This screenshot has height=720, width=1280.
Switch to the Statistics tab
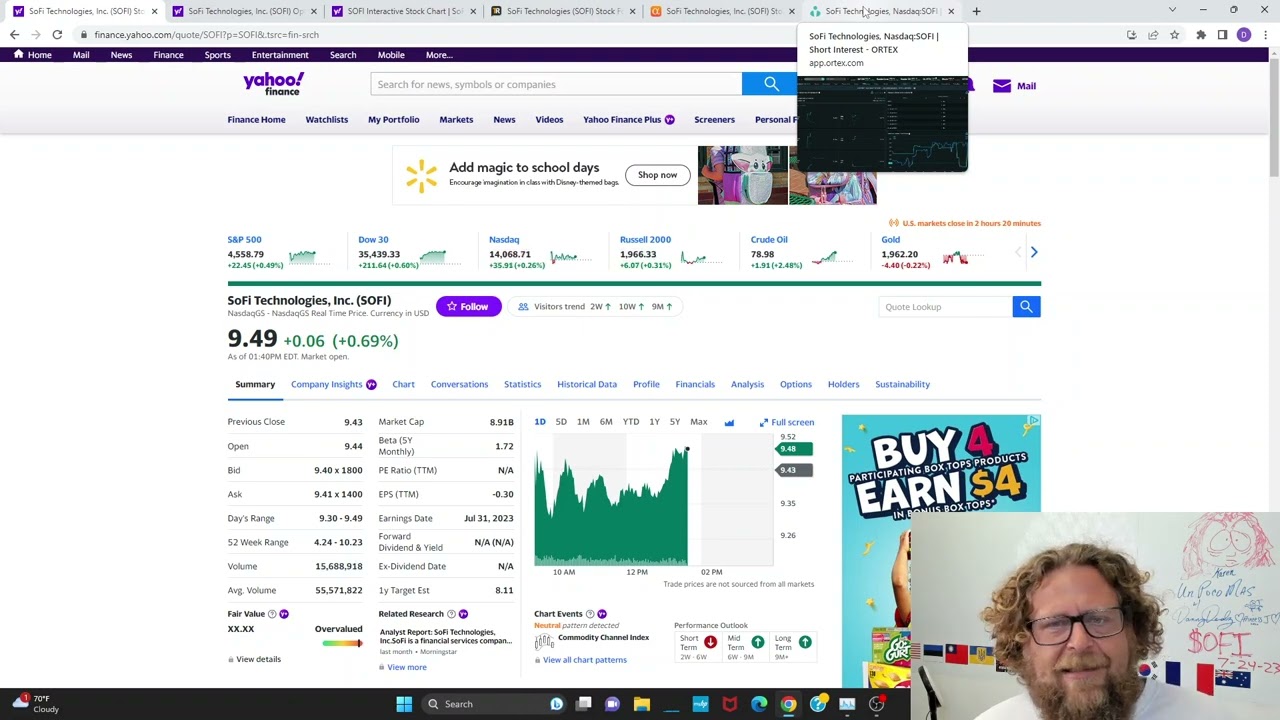pos(522,384)
